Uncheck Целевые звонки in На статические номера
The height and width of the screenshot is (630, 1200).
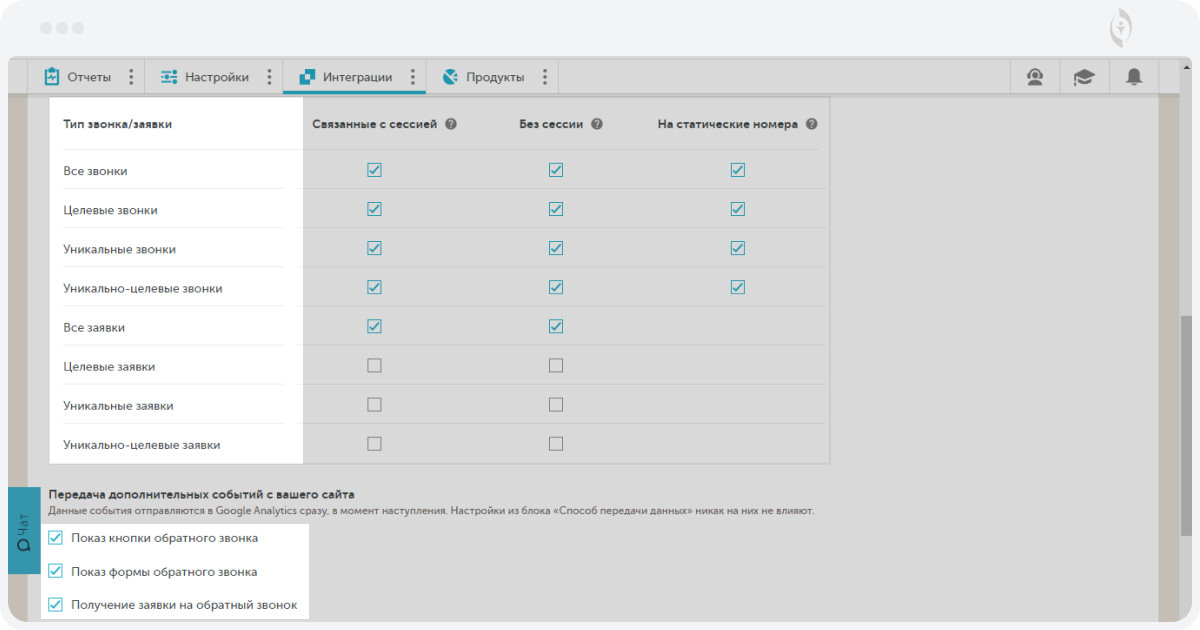[x=738, y=209]
